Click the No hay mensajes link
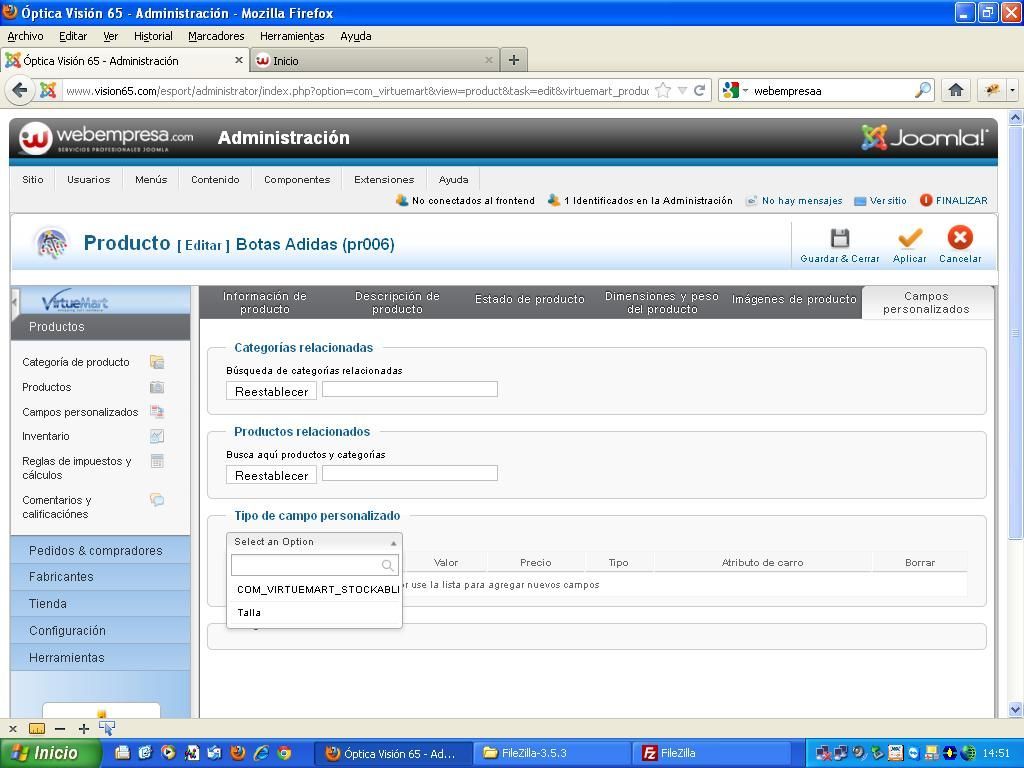Viewport: 1024px width, 768px height. [794, 200]
